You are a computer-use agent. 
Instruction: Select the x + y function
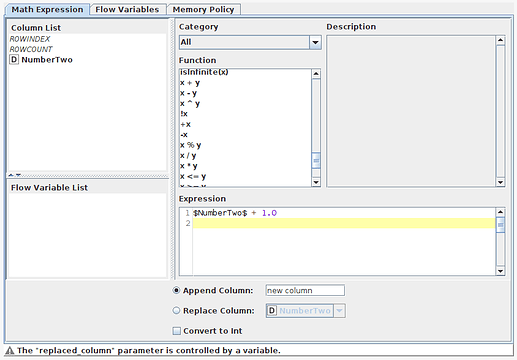(x=190, y=83)
